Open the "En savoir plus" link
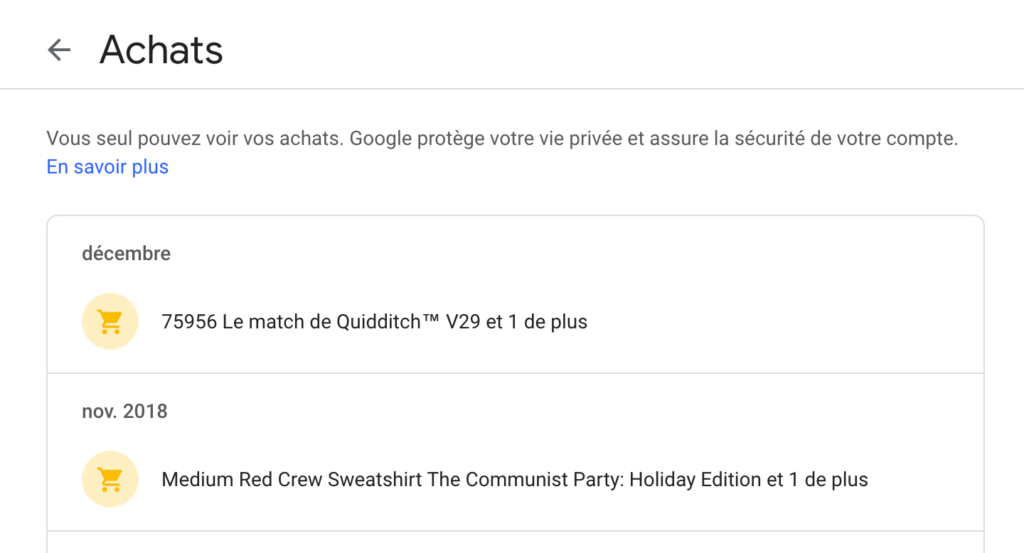The width and height of the screenshot is (1024, 553). pos(107,167)
